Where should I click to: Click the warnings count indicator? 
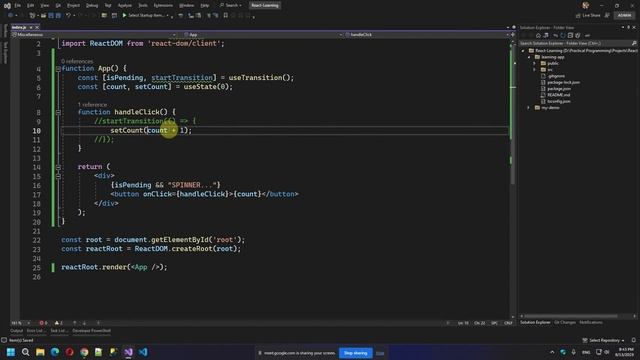[58, 323]
